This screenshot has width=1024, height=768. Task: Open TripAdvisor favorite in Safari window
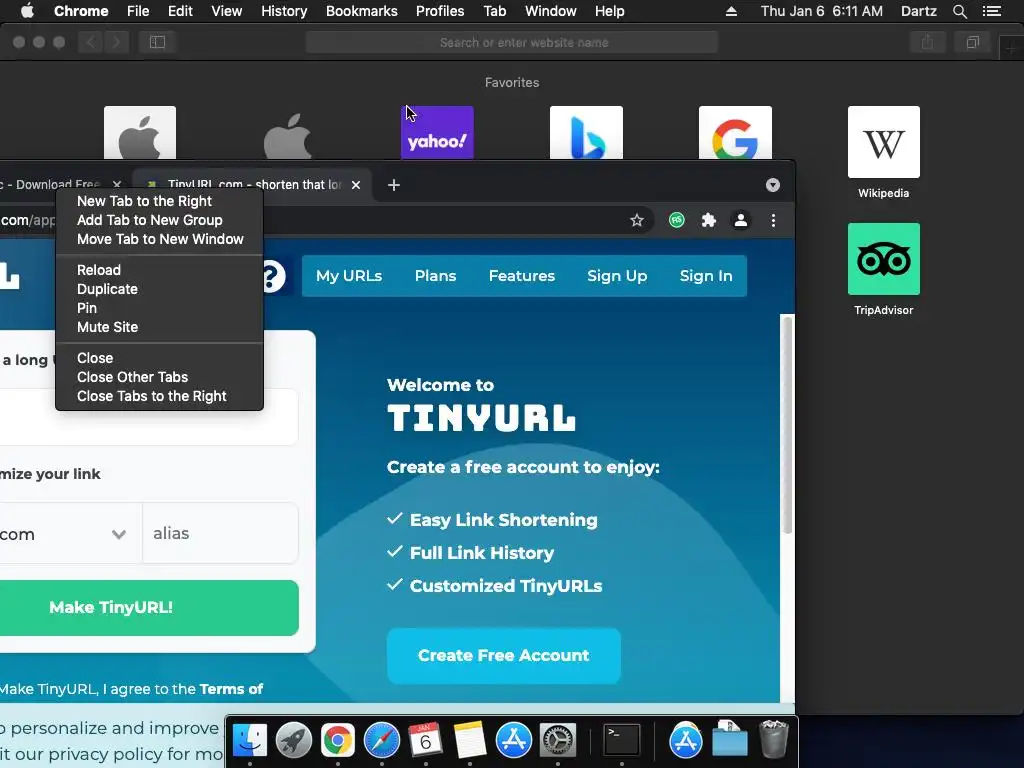tap(884, 259)
